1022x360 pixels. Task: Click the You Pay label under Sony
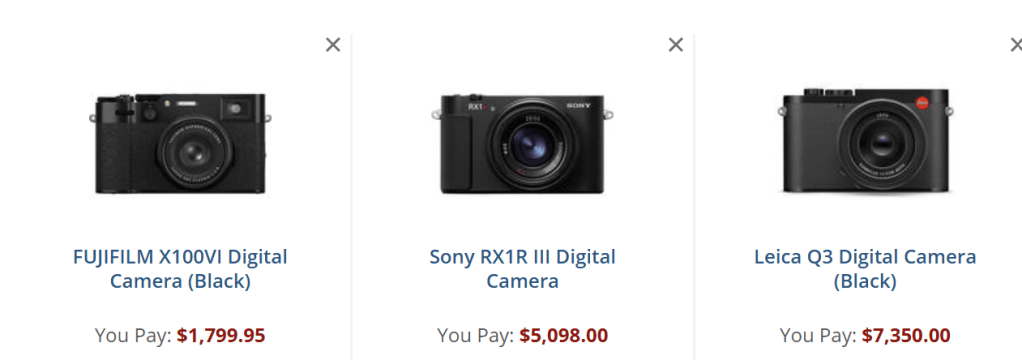476,336
